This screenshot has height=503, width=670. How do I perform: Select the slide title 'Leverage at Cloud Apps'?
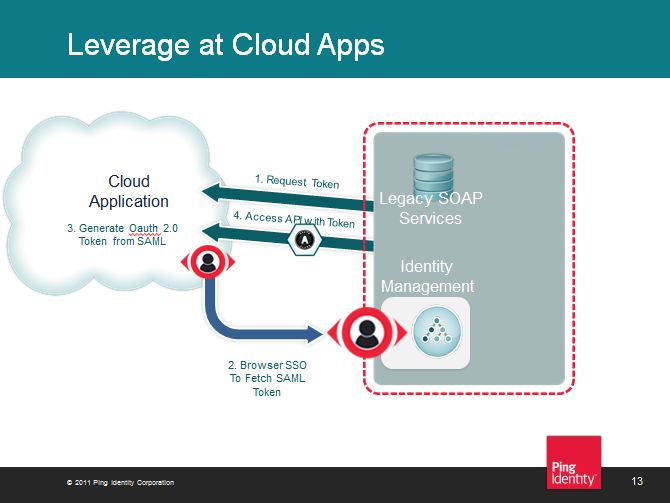pos(226,44)
